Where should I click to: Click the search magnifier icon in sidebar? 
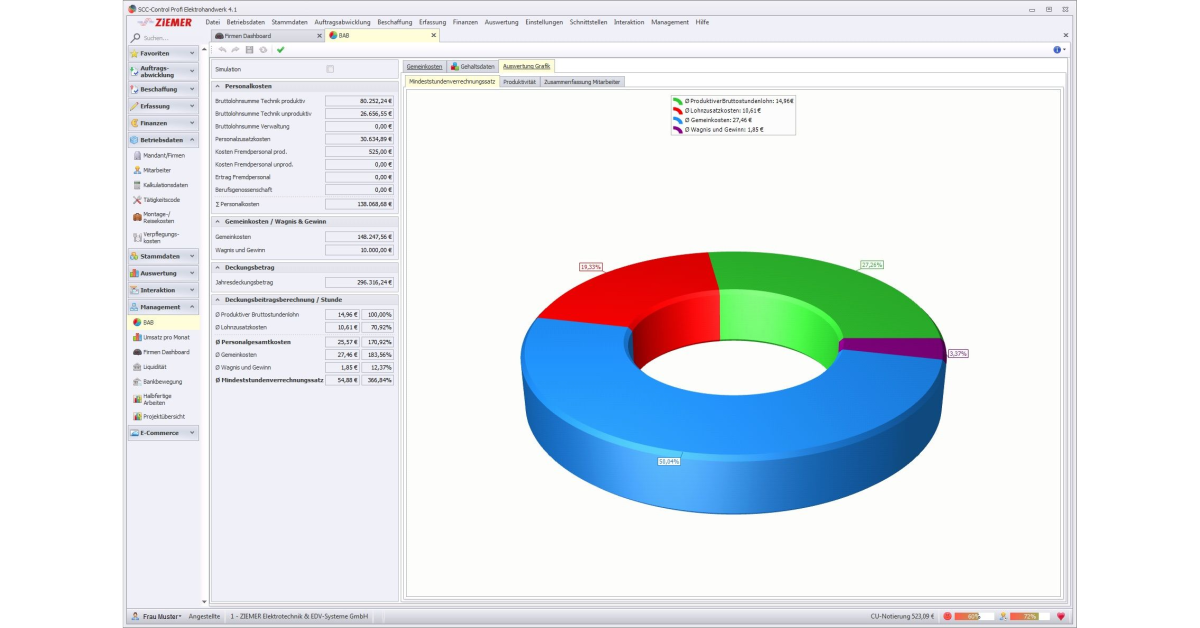click(x=136, y=37)
